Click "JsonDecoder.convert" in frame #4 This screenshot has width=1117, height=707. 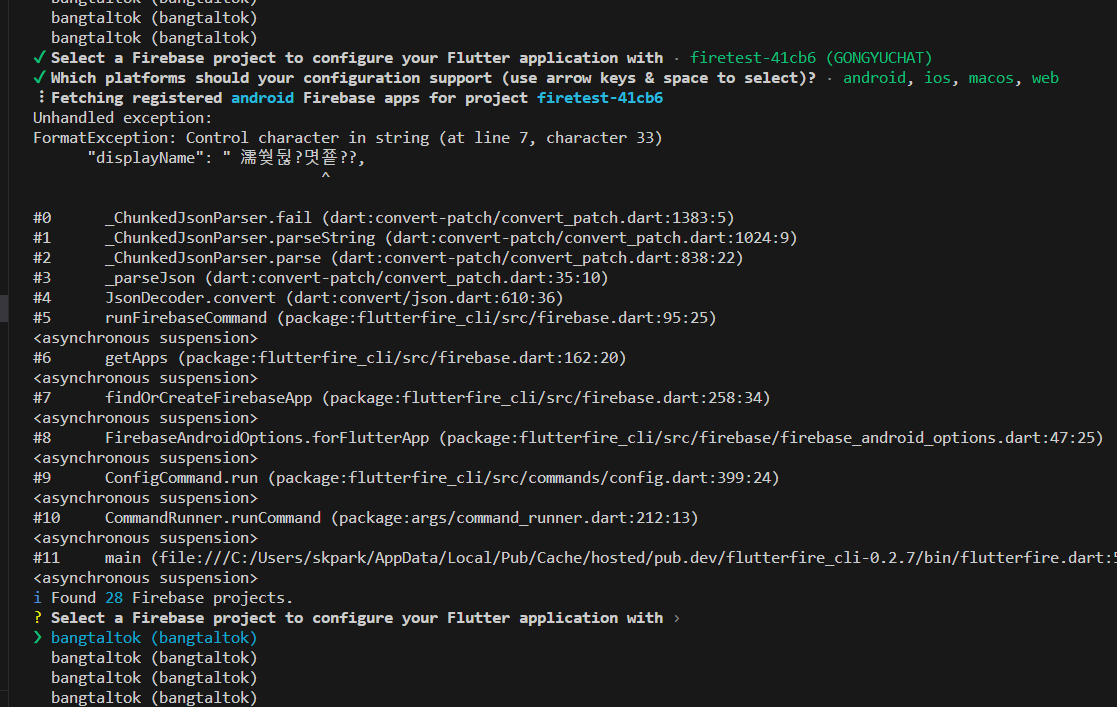click(x=190, y=297)
